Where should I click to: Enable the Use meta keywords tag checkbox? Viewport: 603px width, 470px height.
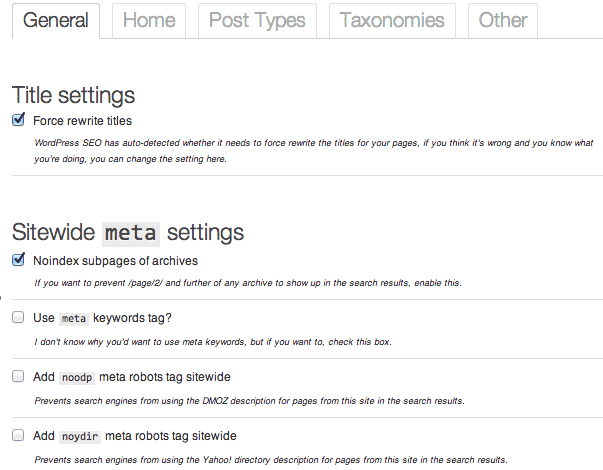click(x=18, y=317)
